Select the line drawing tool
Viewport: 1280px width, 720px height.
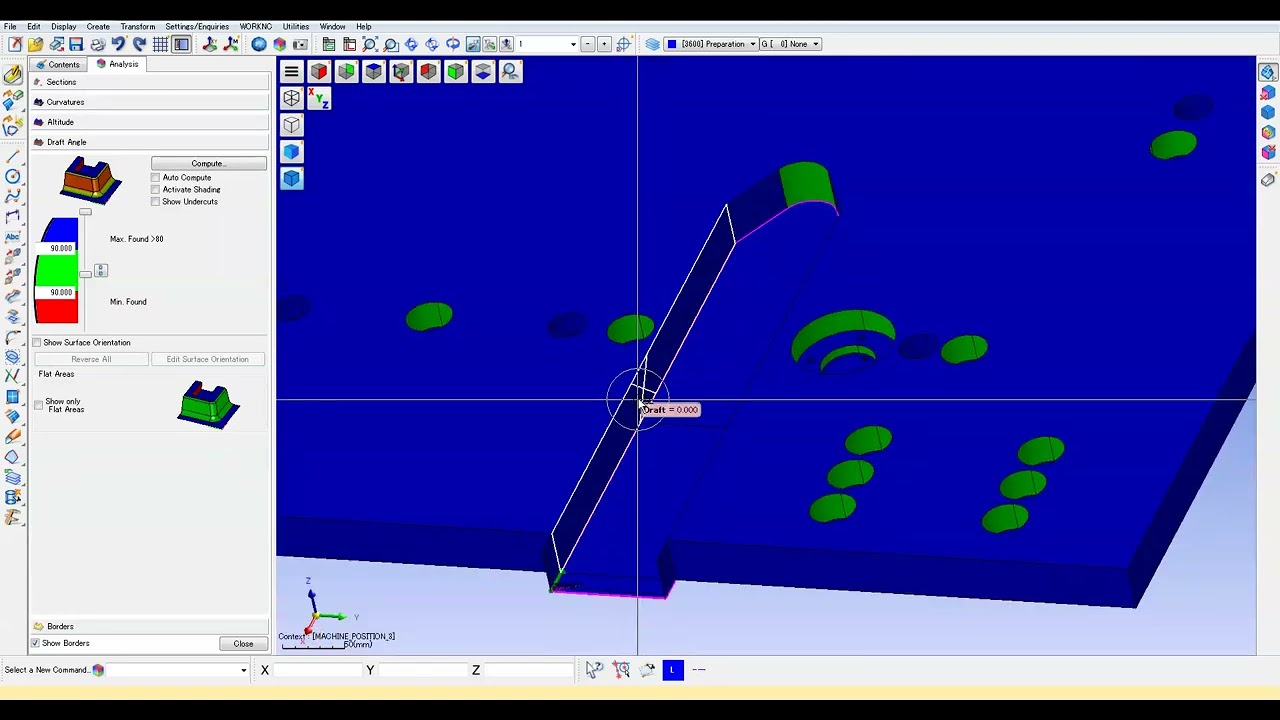tap(13, 156)
